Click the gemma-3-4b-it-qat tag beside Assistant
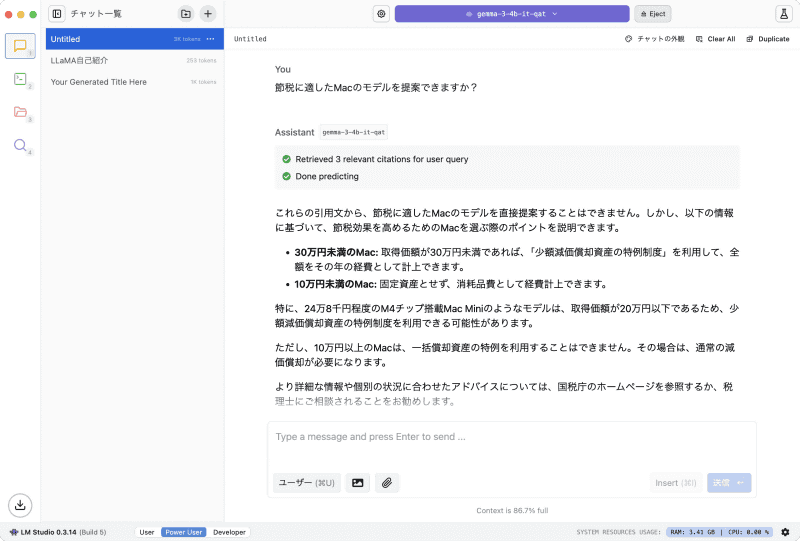Image resolution: width=800 pixels, height=541 pixels. [354, 132]
